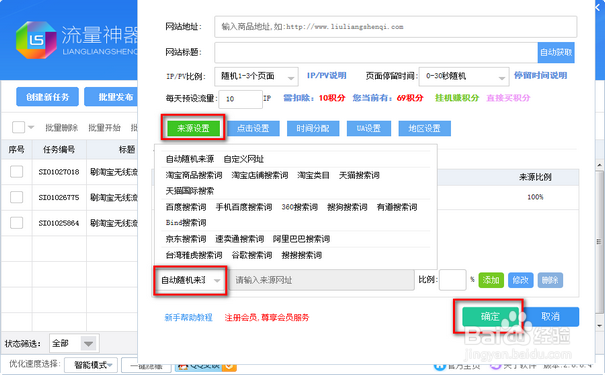Click 注册会员,尊享会员服务 link
The width and height of the screenshot is (605, 375).
[267, 318]
